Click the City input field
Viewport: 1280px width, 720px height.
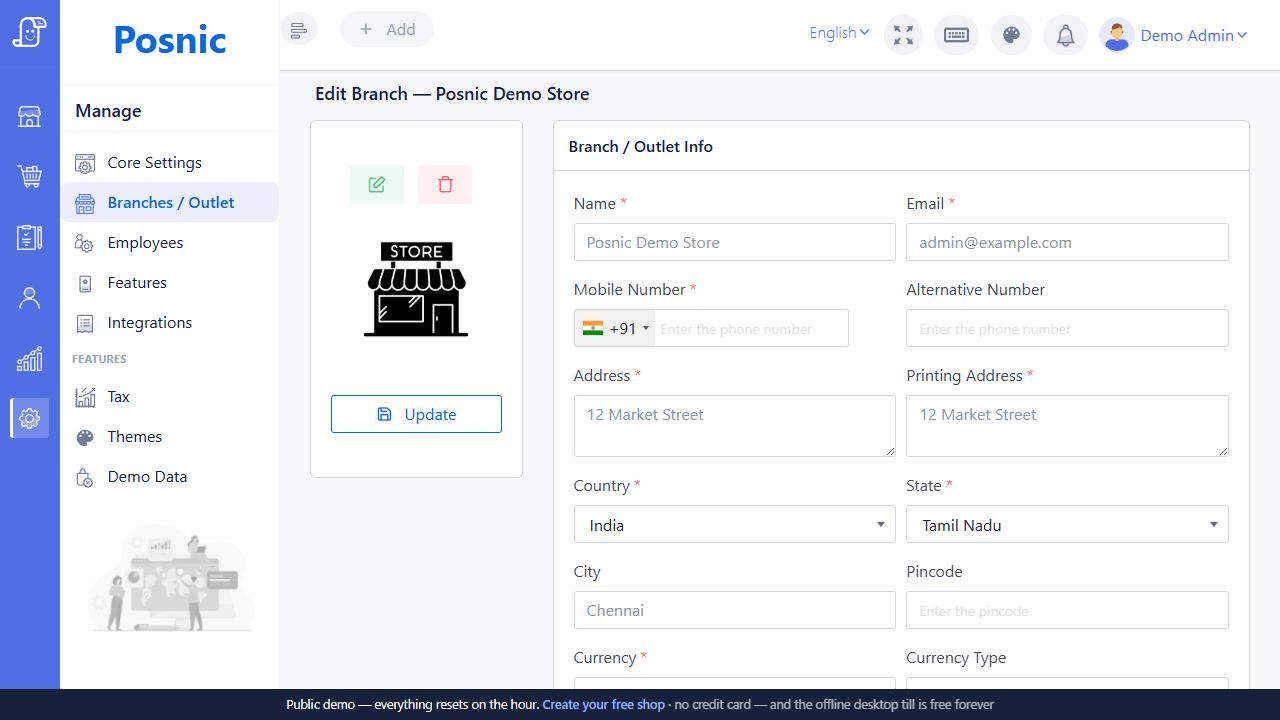tap(735, 610)
